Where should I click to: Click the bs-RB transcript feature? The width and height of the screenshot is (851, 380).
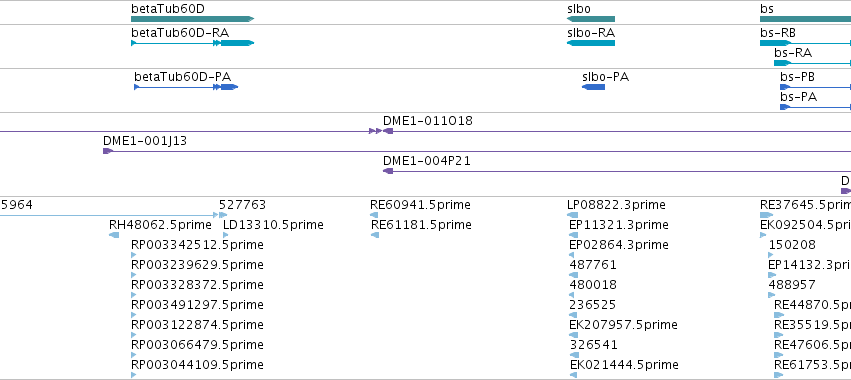[x=805, y=43]
